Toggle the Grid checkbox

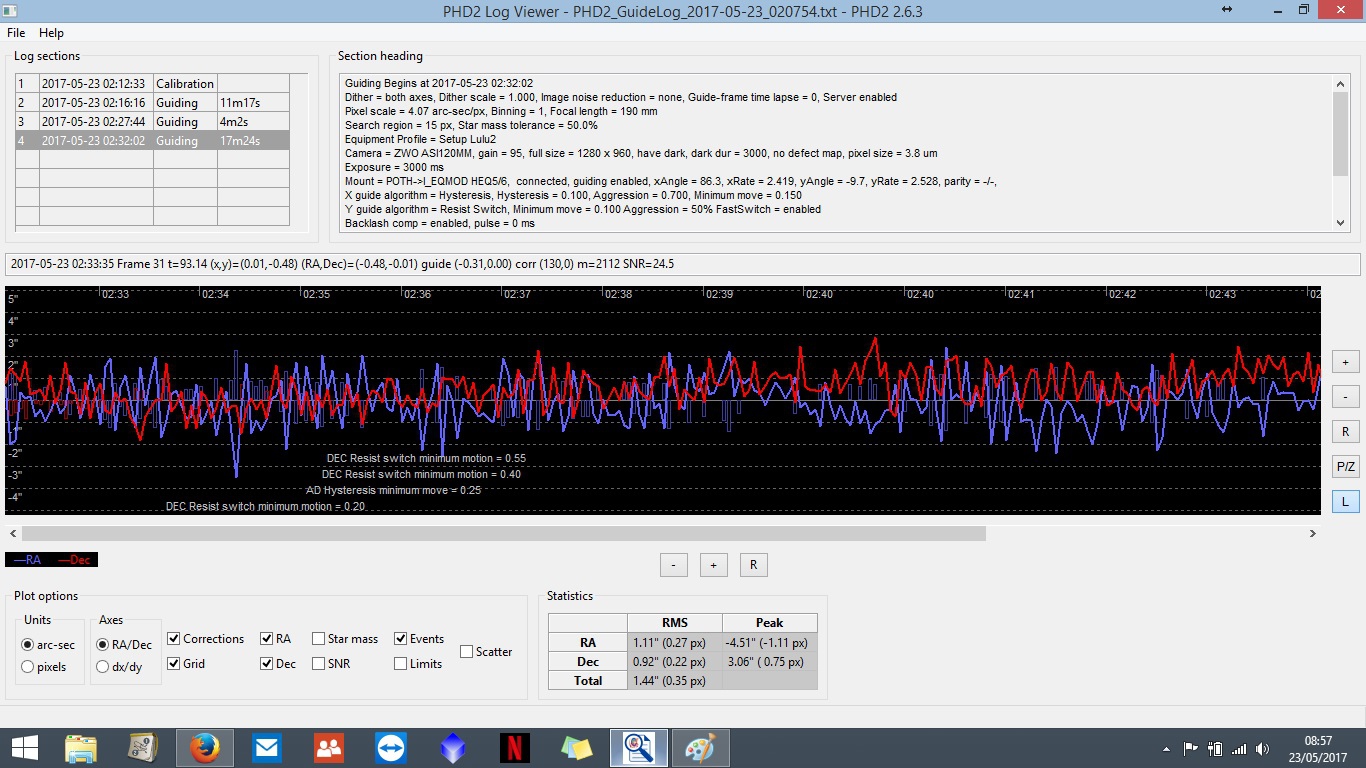(x=174, y=664)
